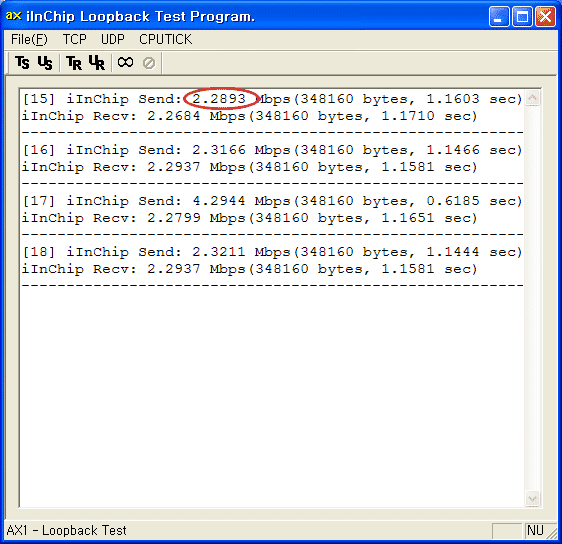Screen dimensions: 562x544
Task: Click the '1.1603 sec' duration in entry 15
Action: tap(473, 99)
